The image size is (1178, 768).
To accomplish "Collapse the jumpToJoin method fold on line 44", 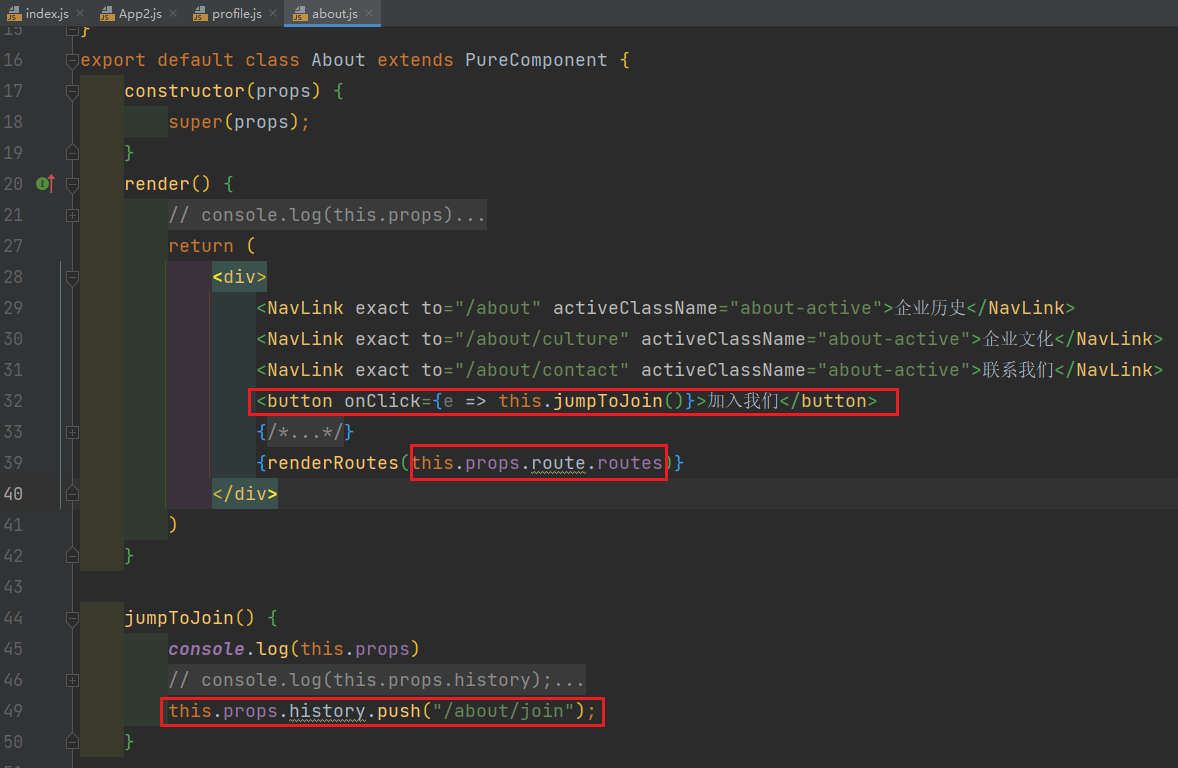I will [72, 618].
